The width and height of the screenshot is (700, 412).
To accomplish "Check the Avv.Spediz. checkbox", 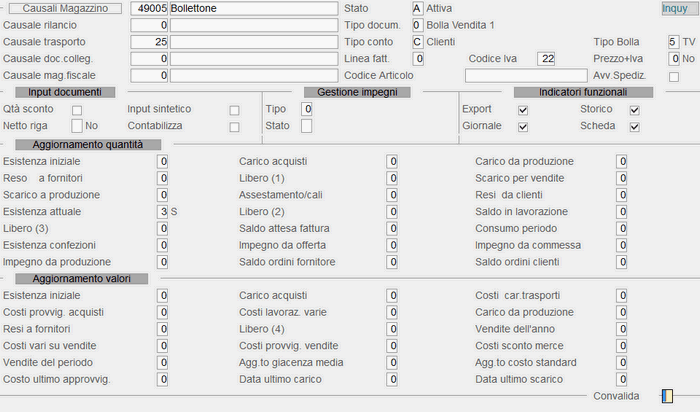I will pyautogui.click(x=674, y=77).
